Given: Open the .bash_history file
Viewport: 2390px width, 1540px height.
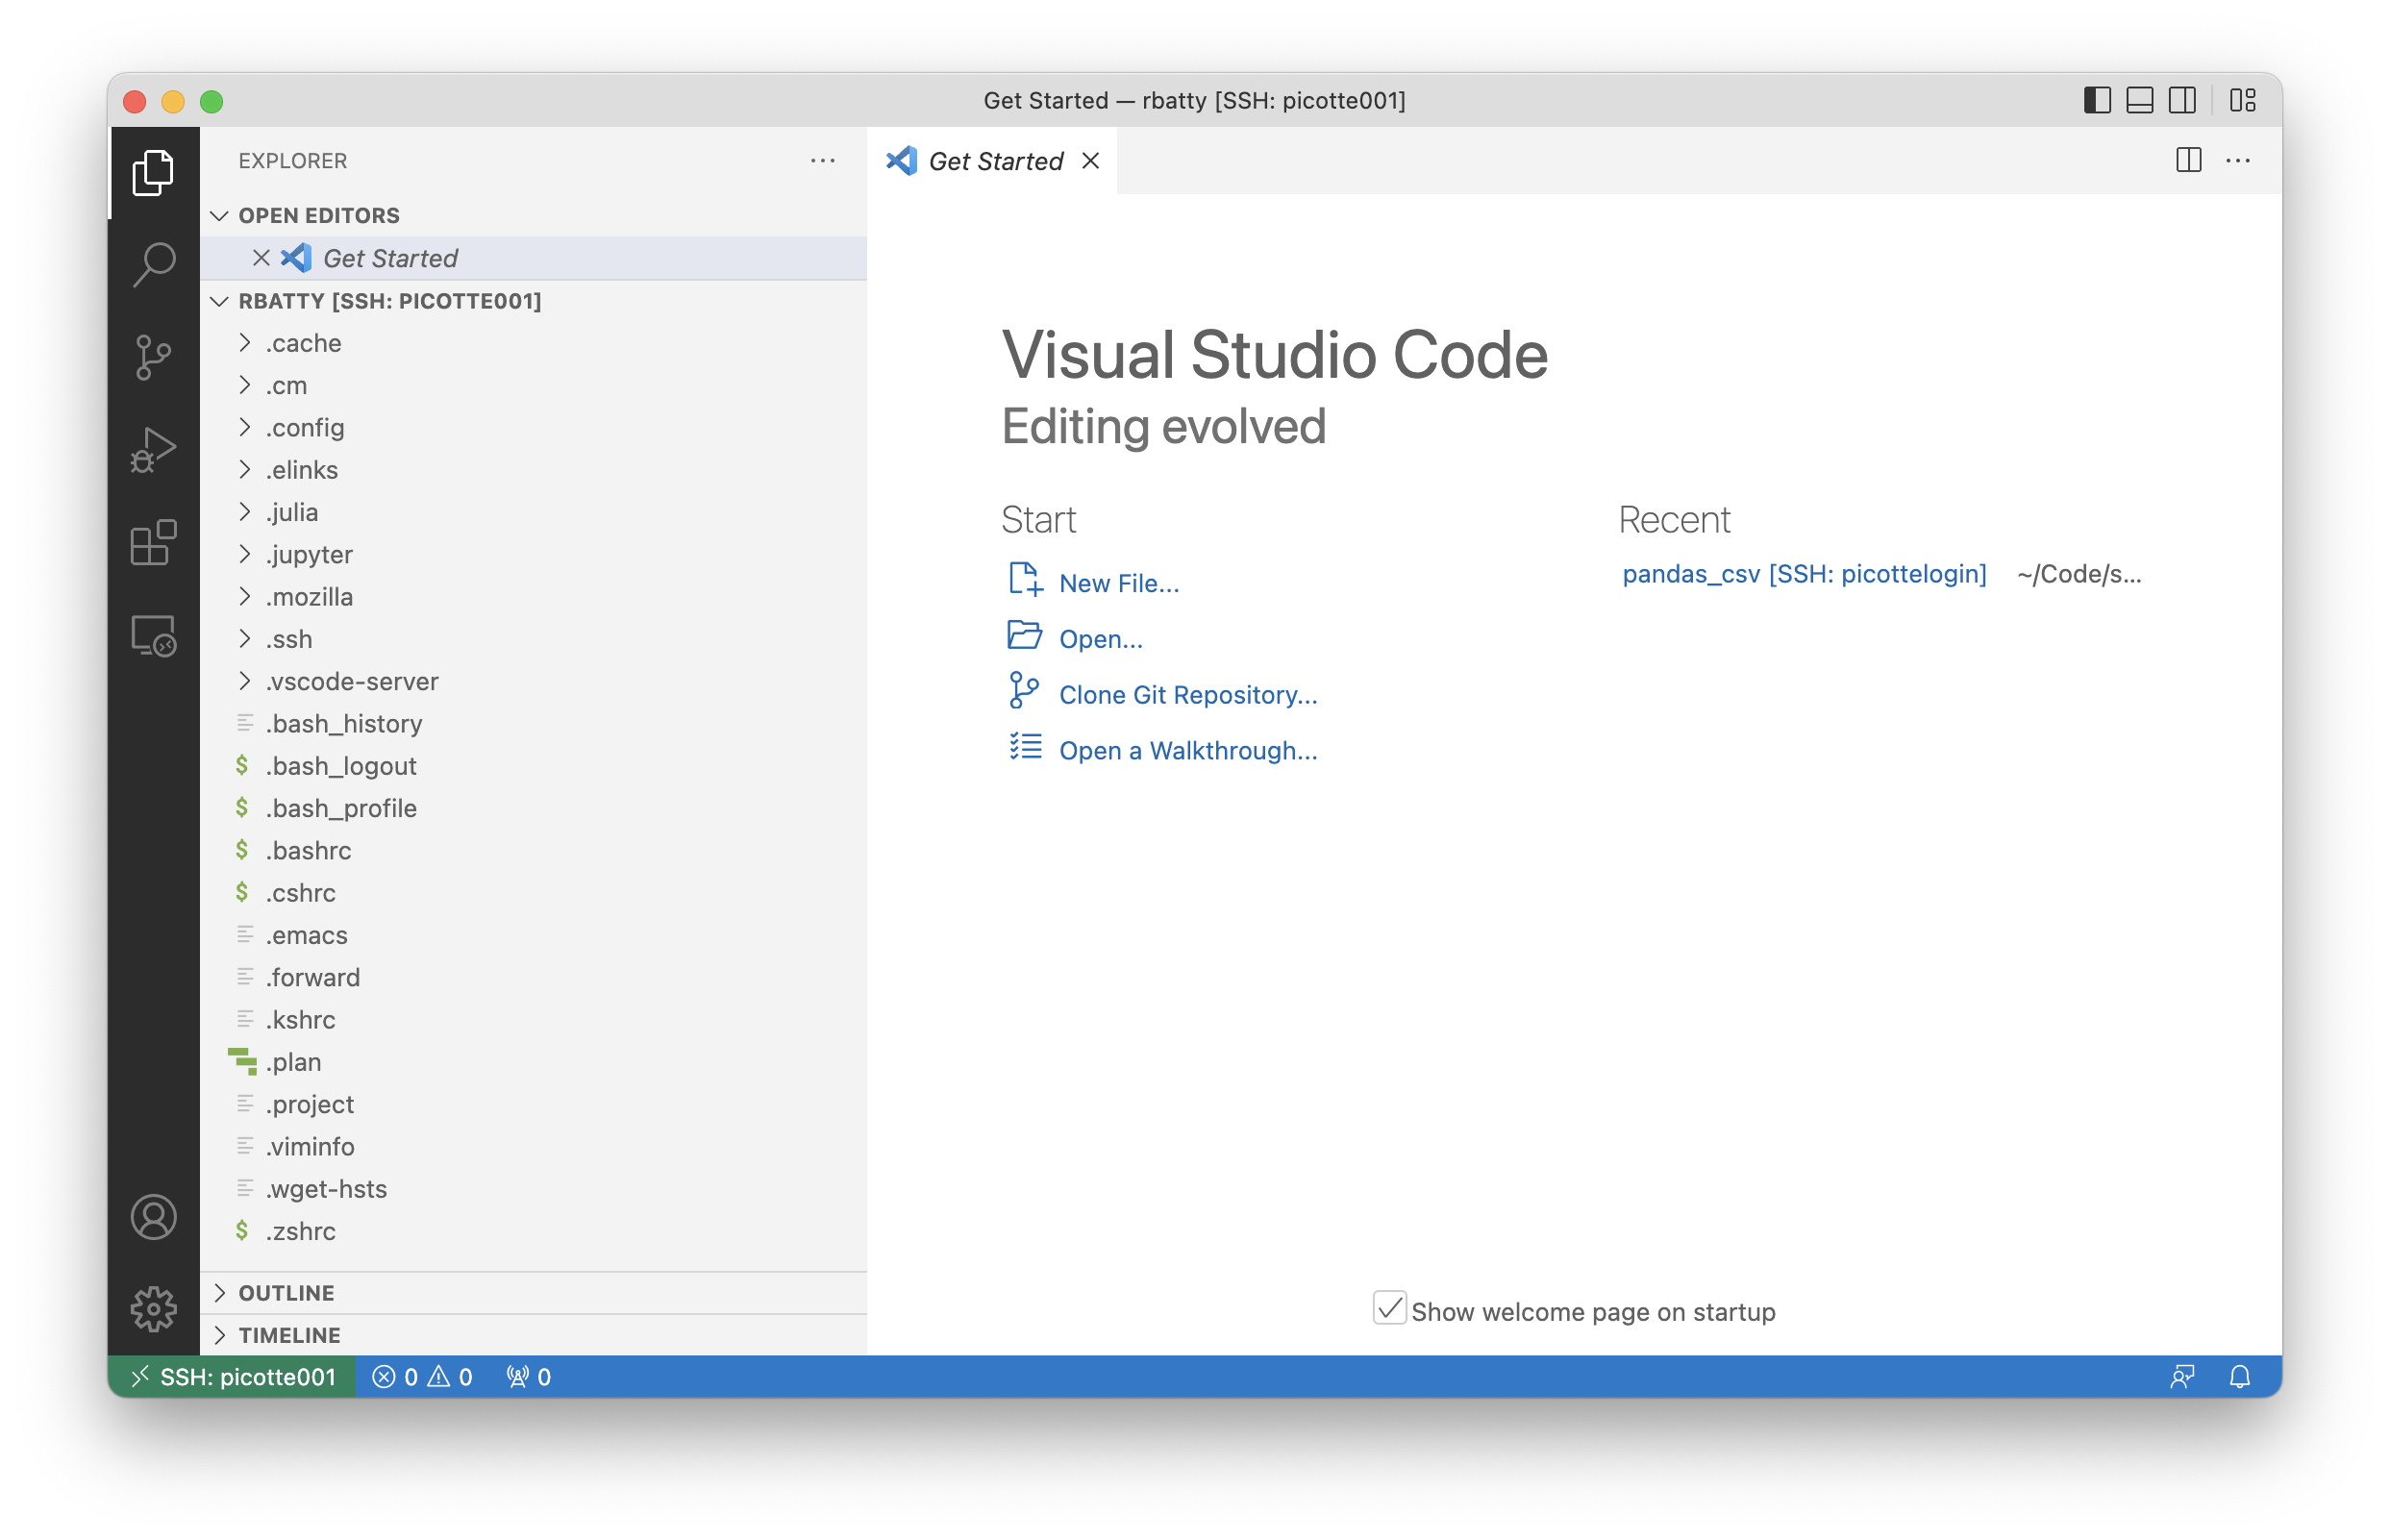Looking at the screenshot, I should [x=533, y=724].
